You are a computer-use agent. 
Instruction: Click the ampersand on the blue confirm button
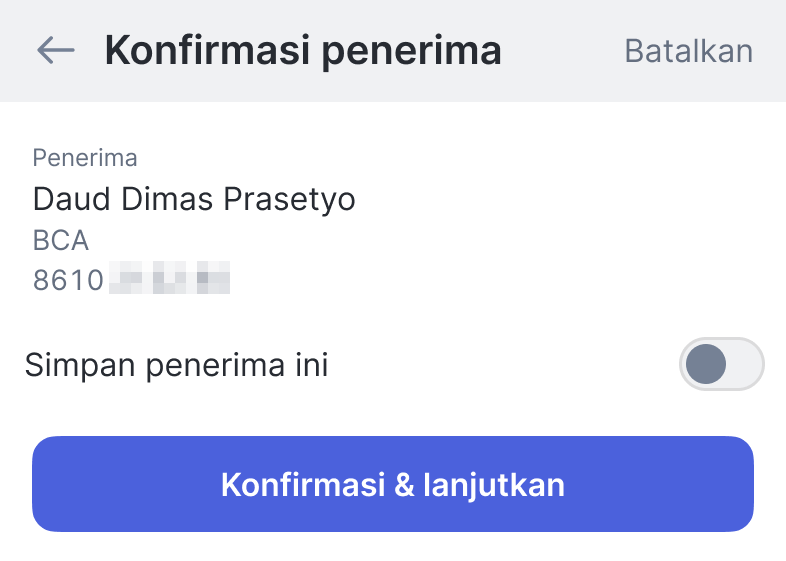(404, 485)
